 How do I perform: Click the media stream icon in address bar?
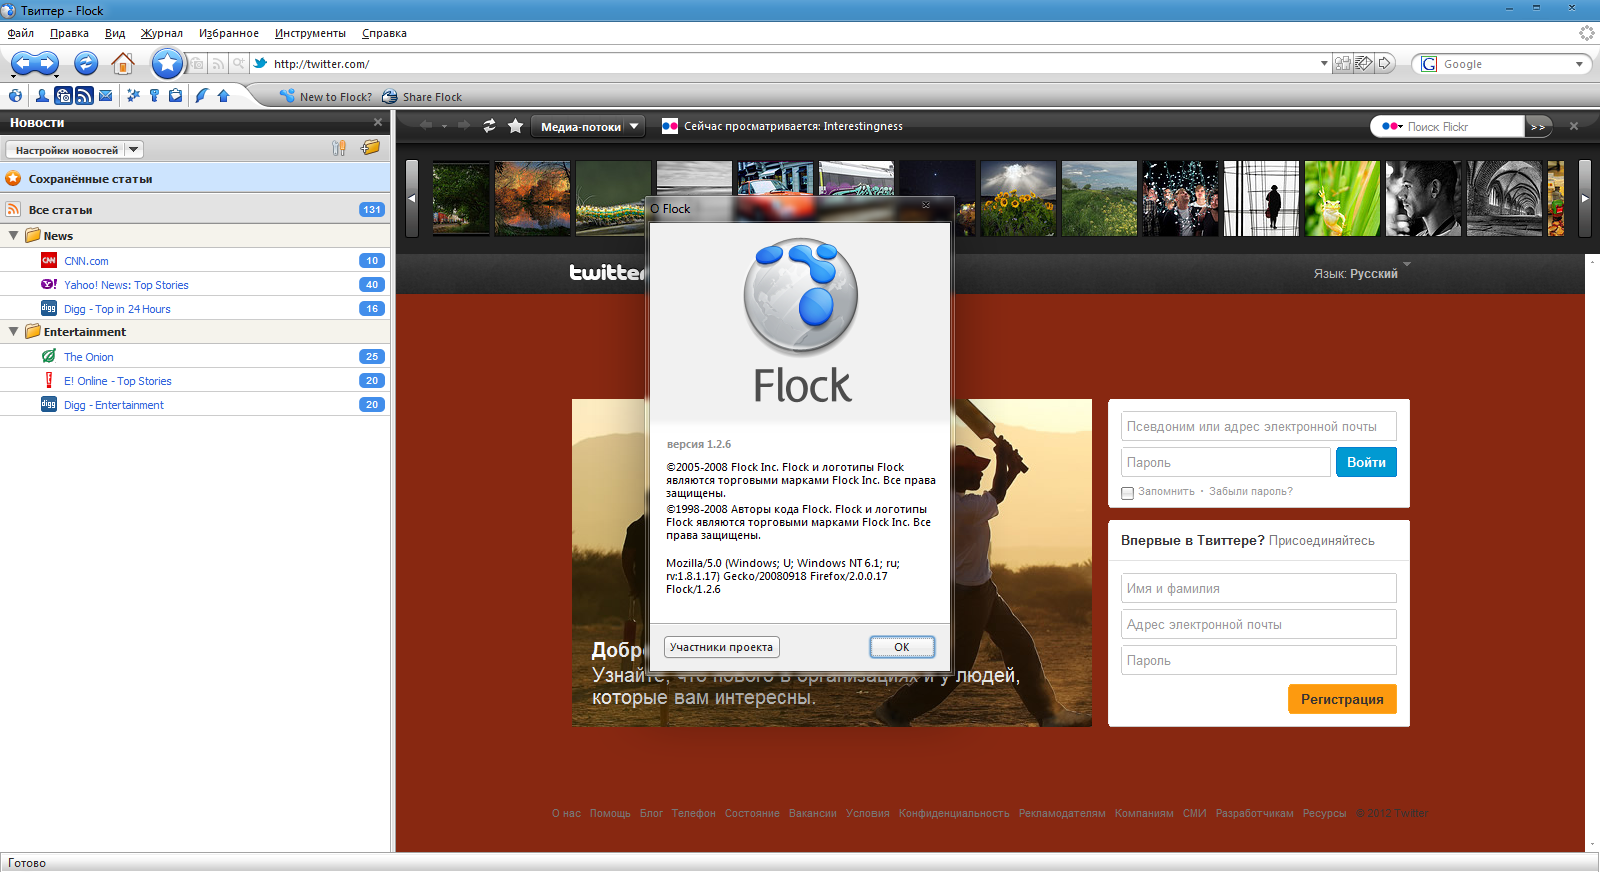197,64
